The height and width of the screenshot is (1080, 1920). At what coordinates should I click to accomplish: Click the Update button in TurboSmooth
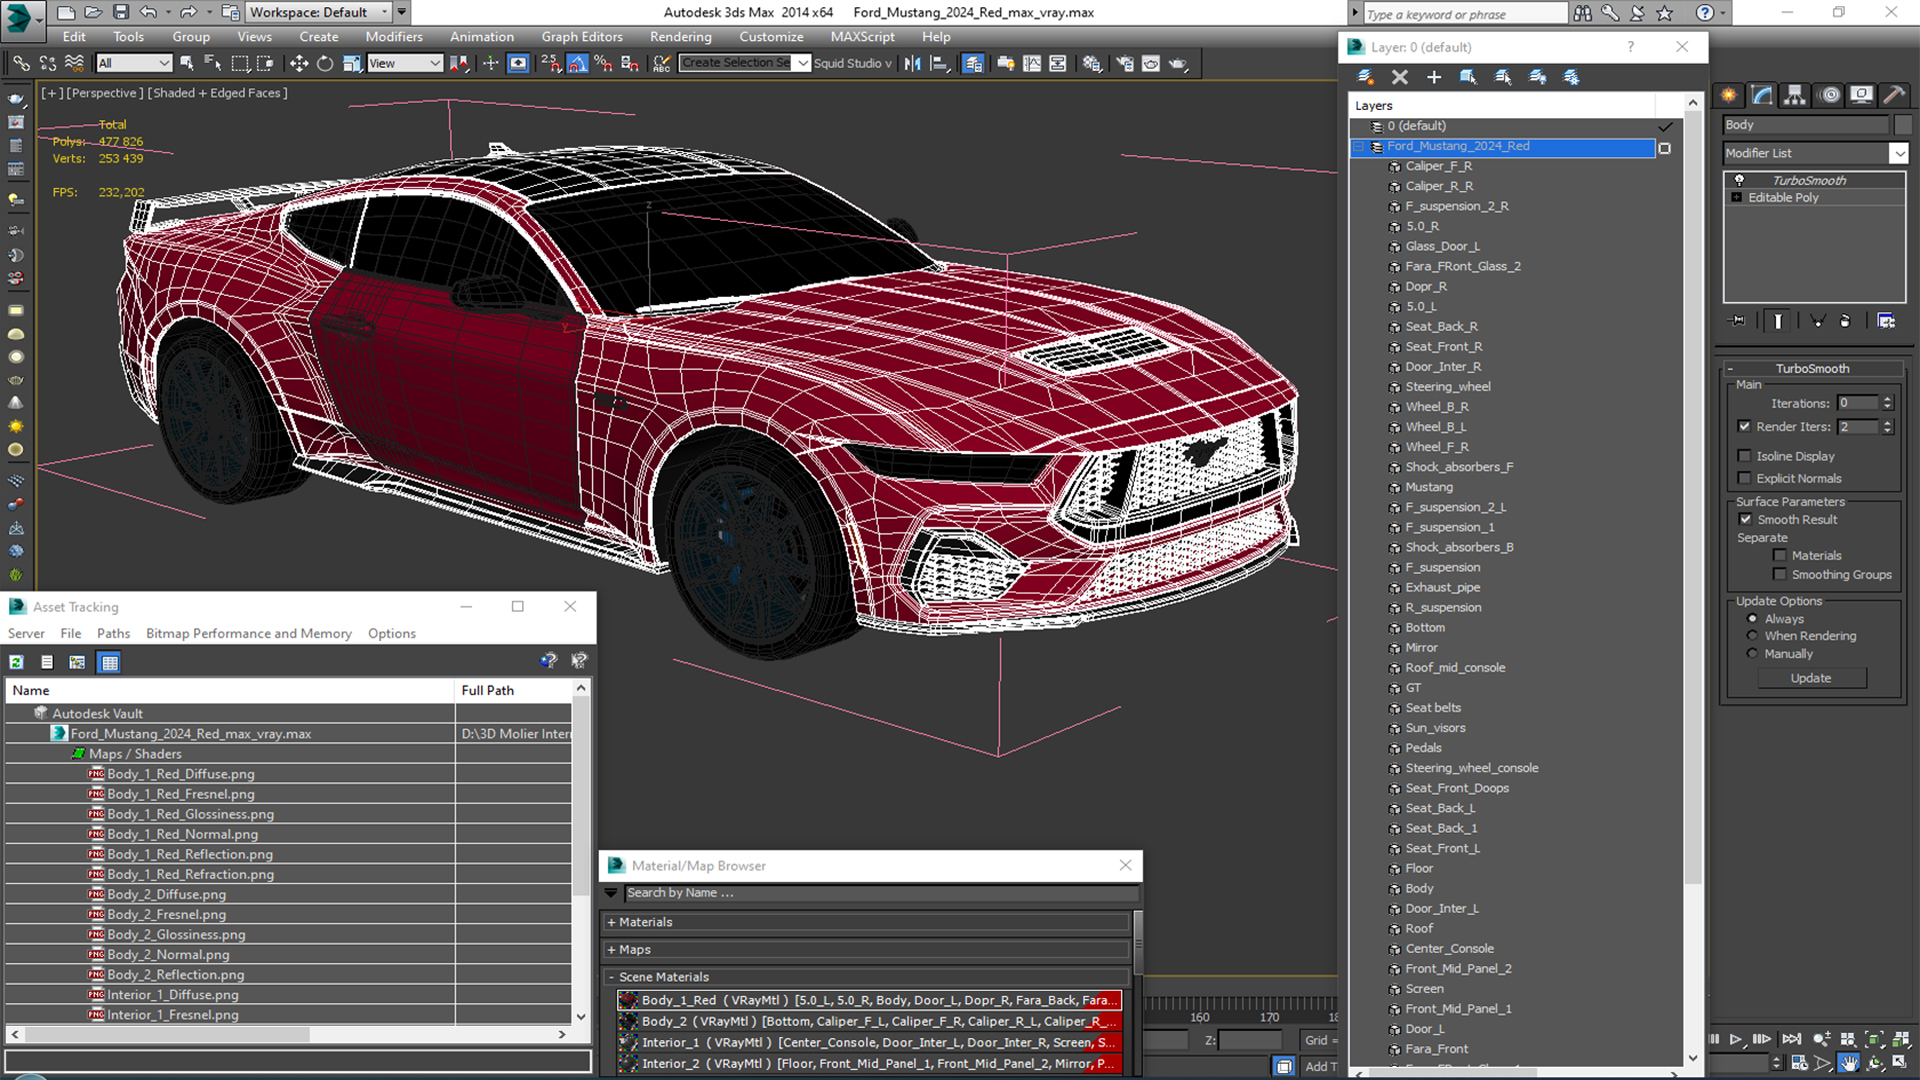(x=1811, y=678)
